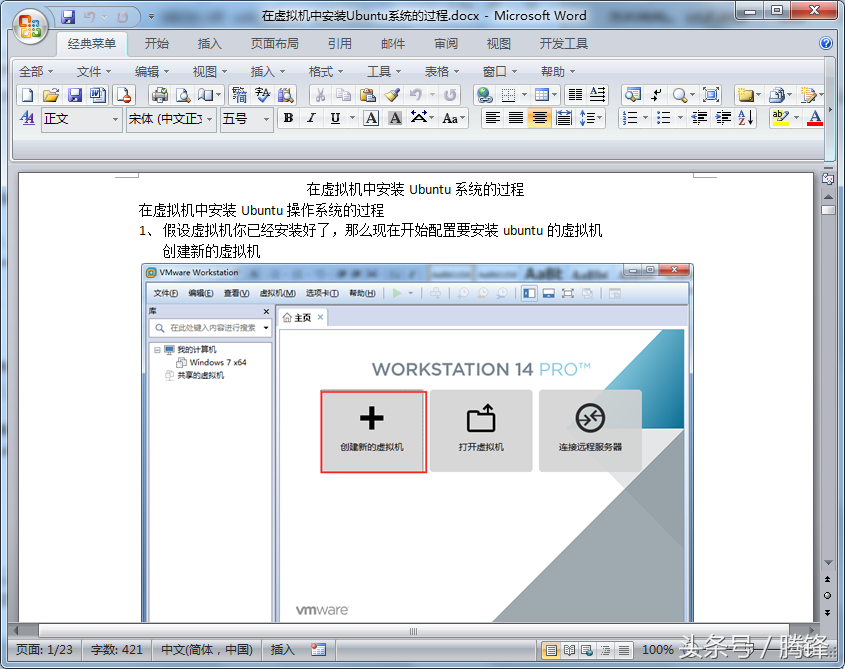Decrease indent icon
Viewport: 845px width, 669px height.
[699, 118]
